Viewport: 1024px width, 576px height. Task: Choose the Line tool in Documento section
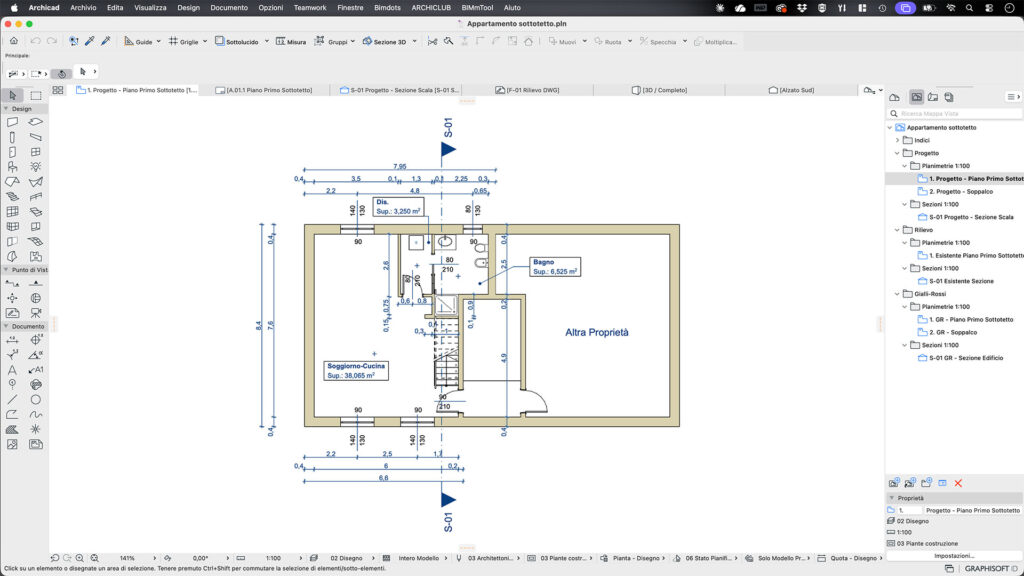pos(12,399)
